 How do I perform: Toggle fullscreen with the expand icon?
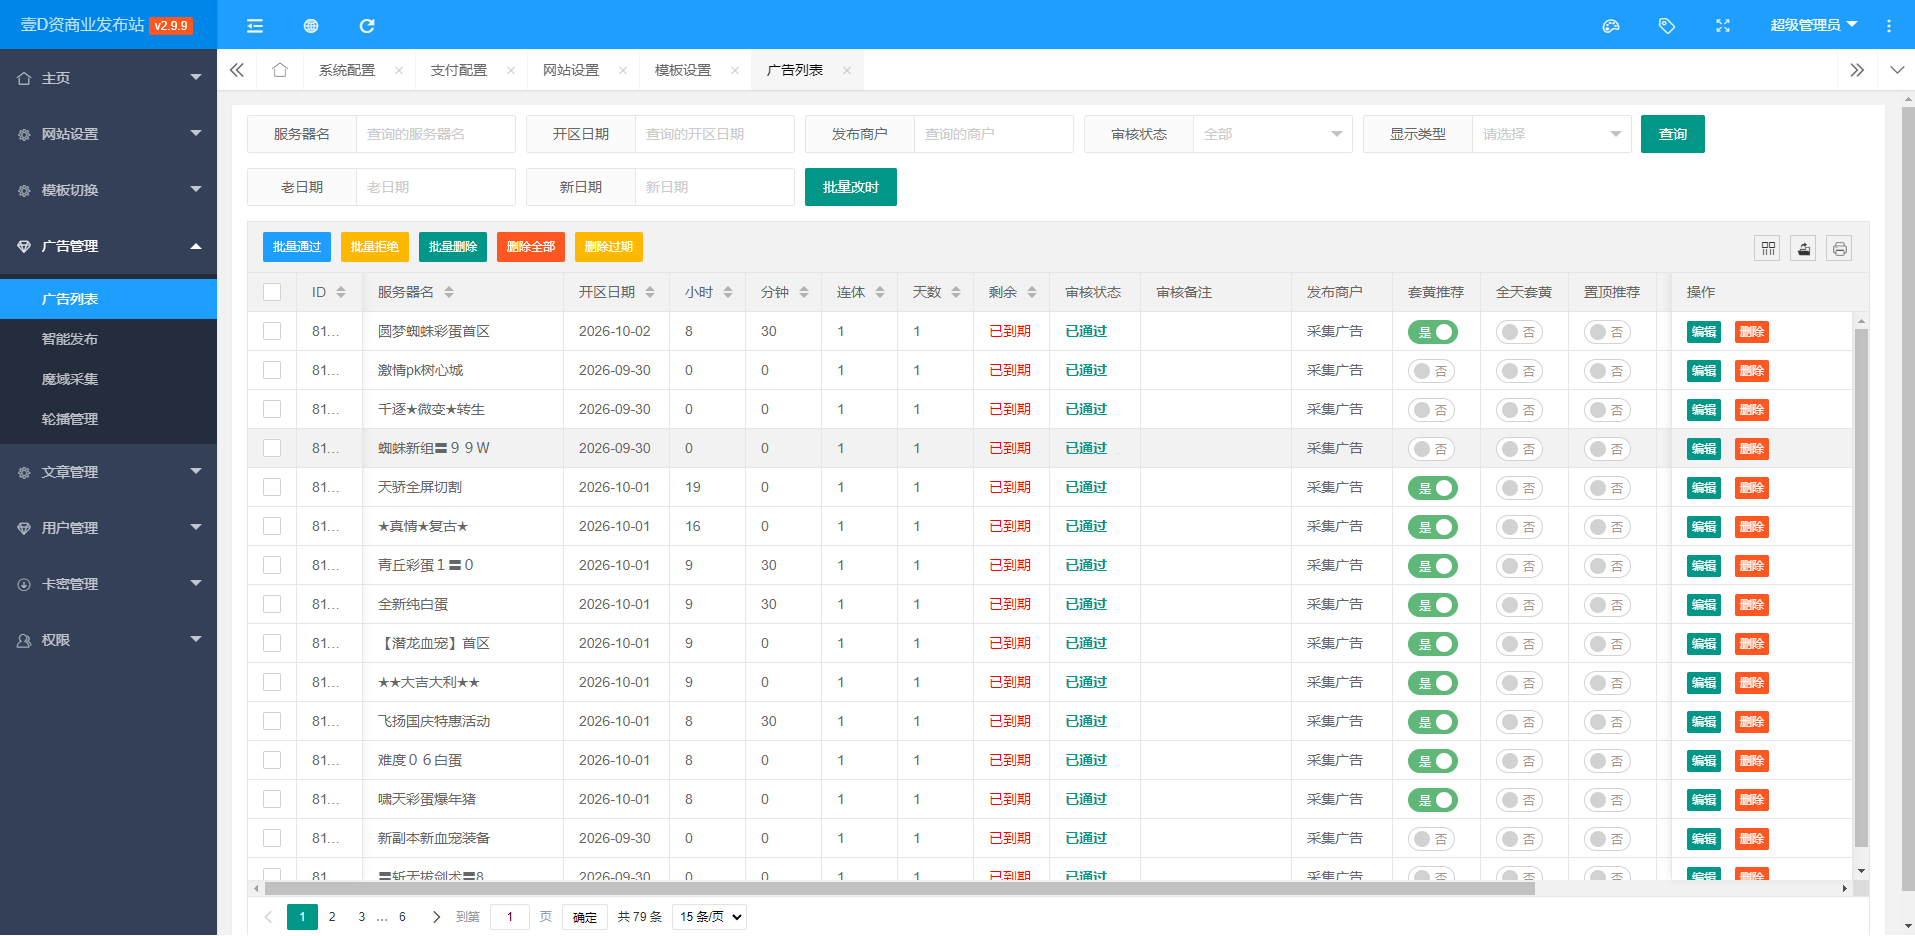[x=1723, y=25]
